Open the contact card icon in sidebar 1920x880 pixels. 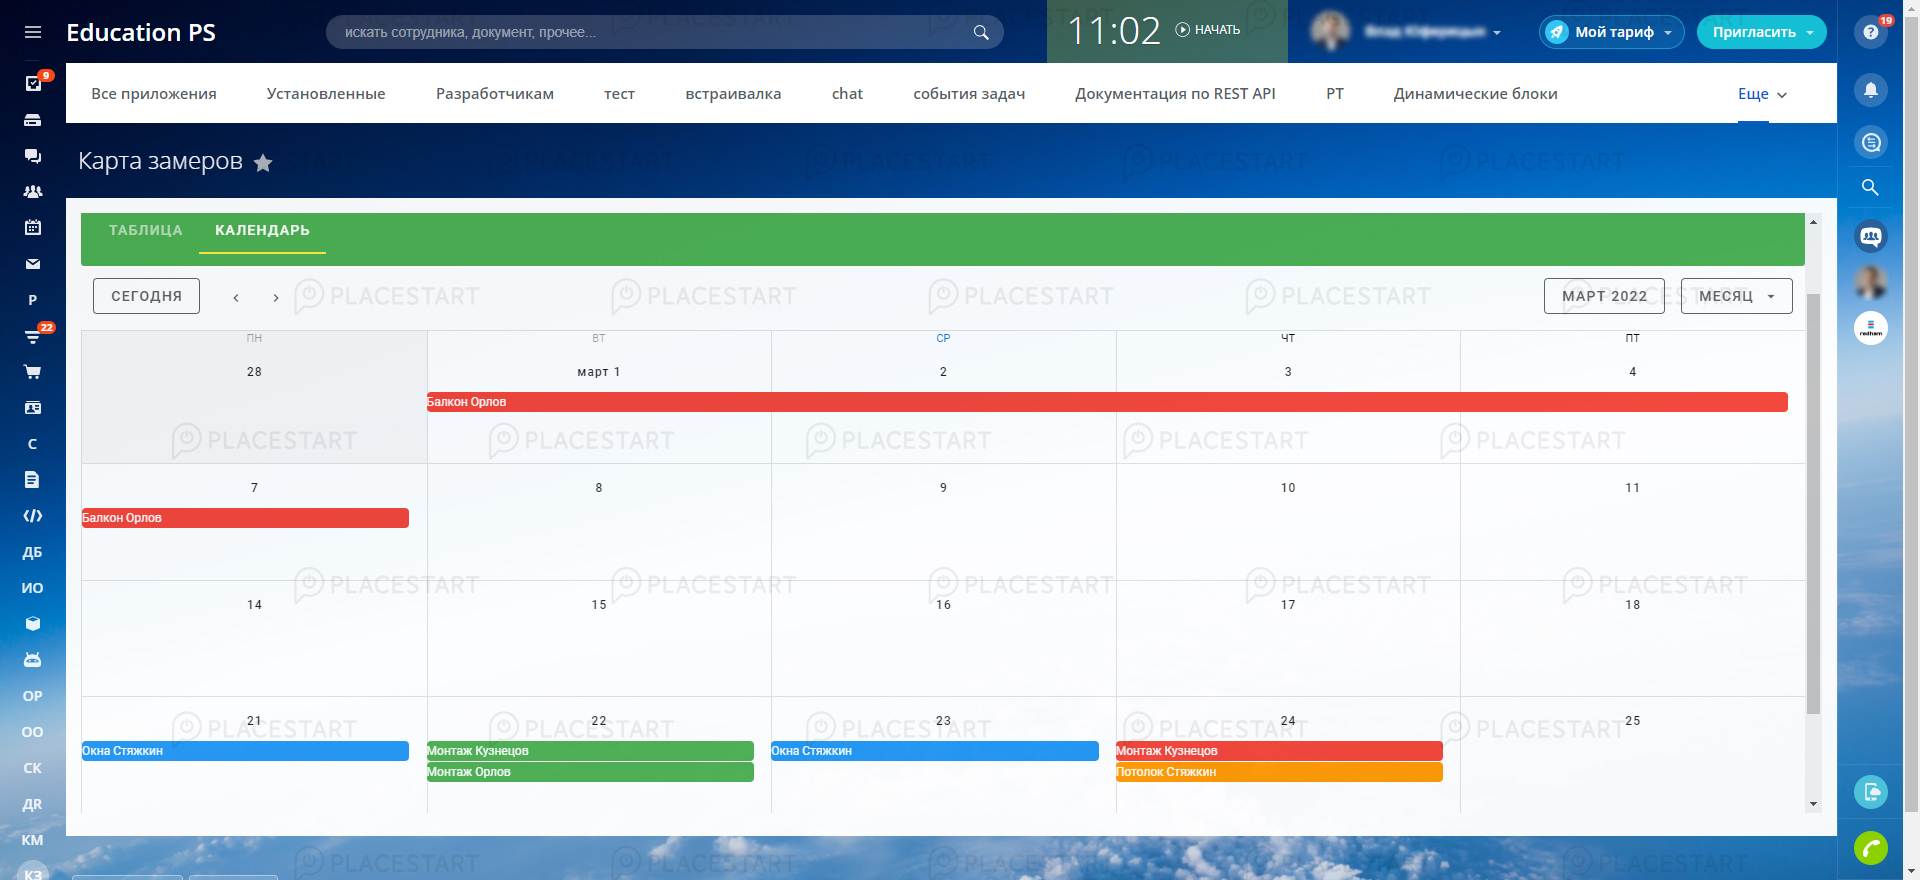[x=33, y=408]
